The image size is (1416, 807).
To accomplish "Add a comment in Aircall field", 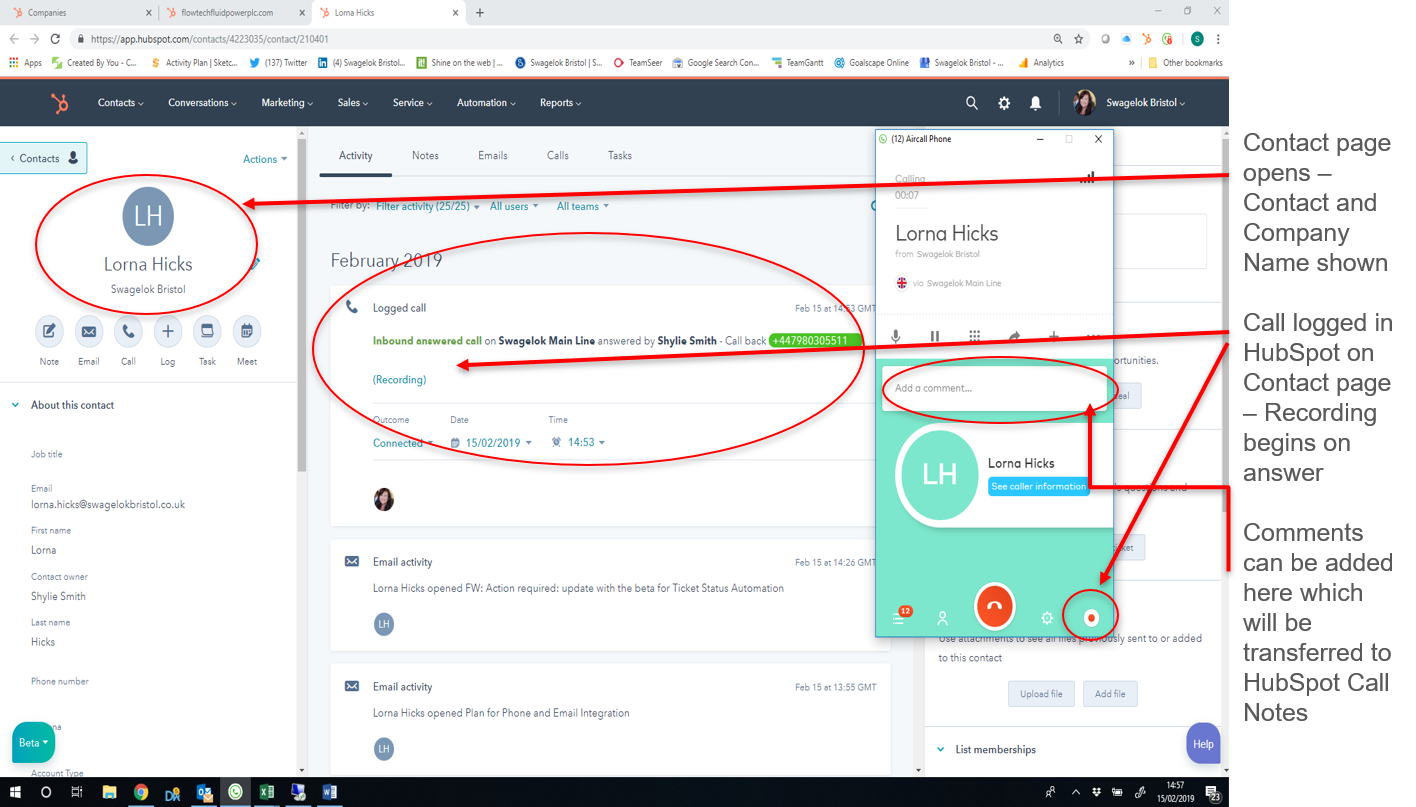I will click(x=996, y=388).
